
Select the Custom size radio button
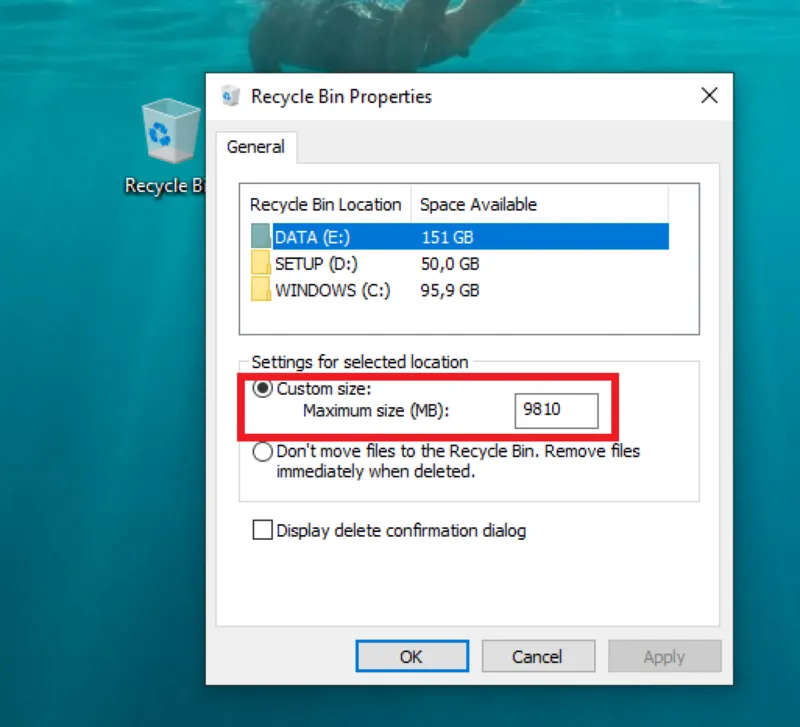coord(263,389)
